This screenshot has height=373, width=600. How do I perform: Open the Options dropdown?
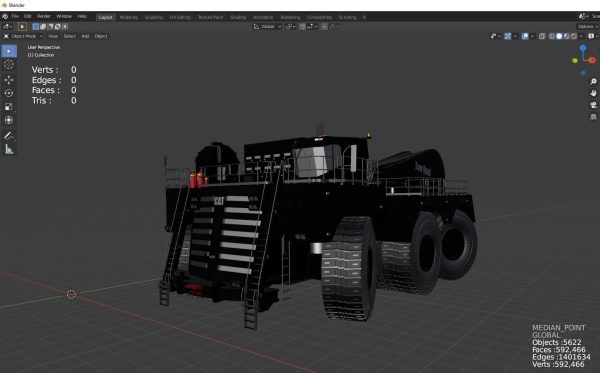587,26
